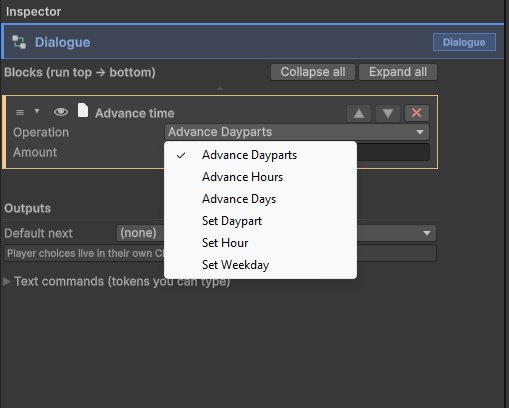The width and height of the screenshot is (509, 408).
Task: Collapse the Advance time block arrow
Action: coord(37,111)
